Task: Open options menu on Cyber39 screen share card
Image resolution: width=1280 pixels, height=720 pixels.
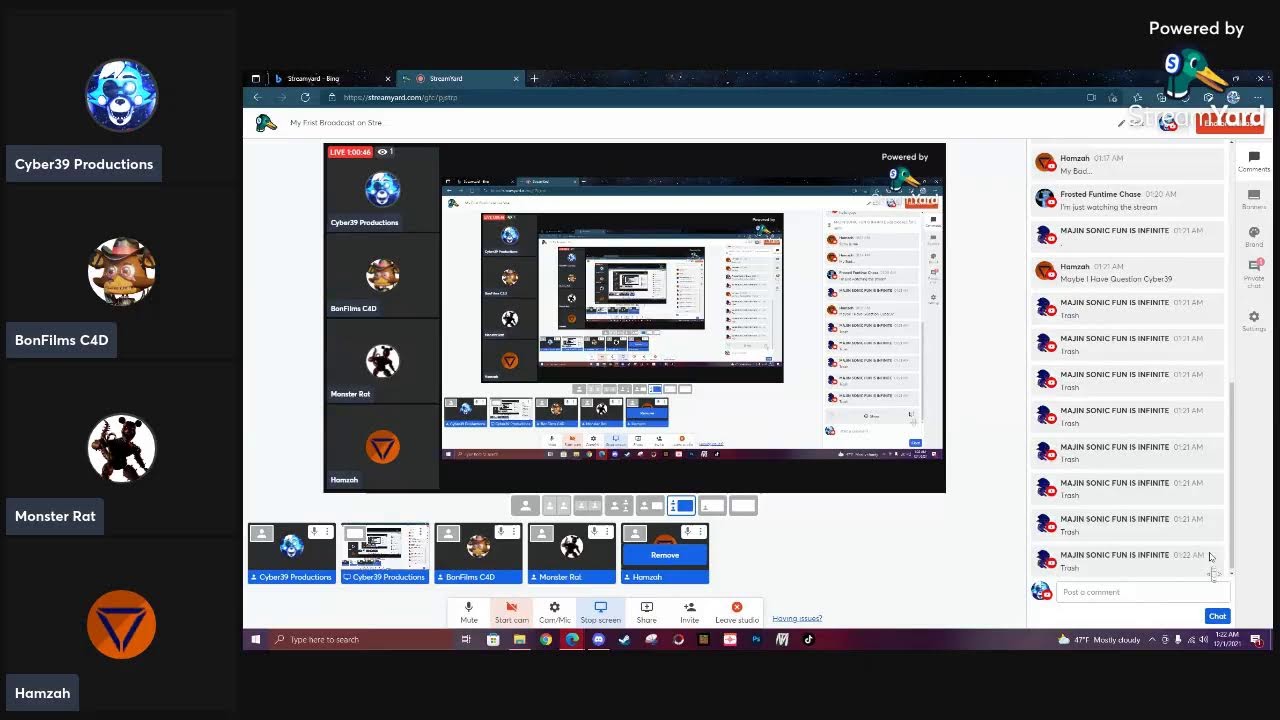Action: [422, 531]
